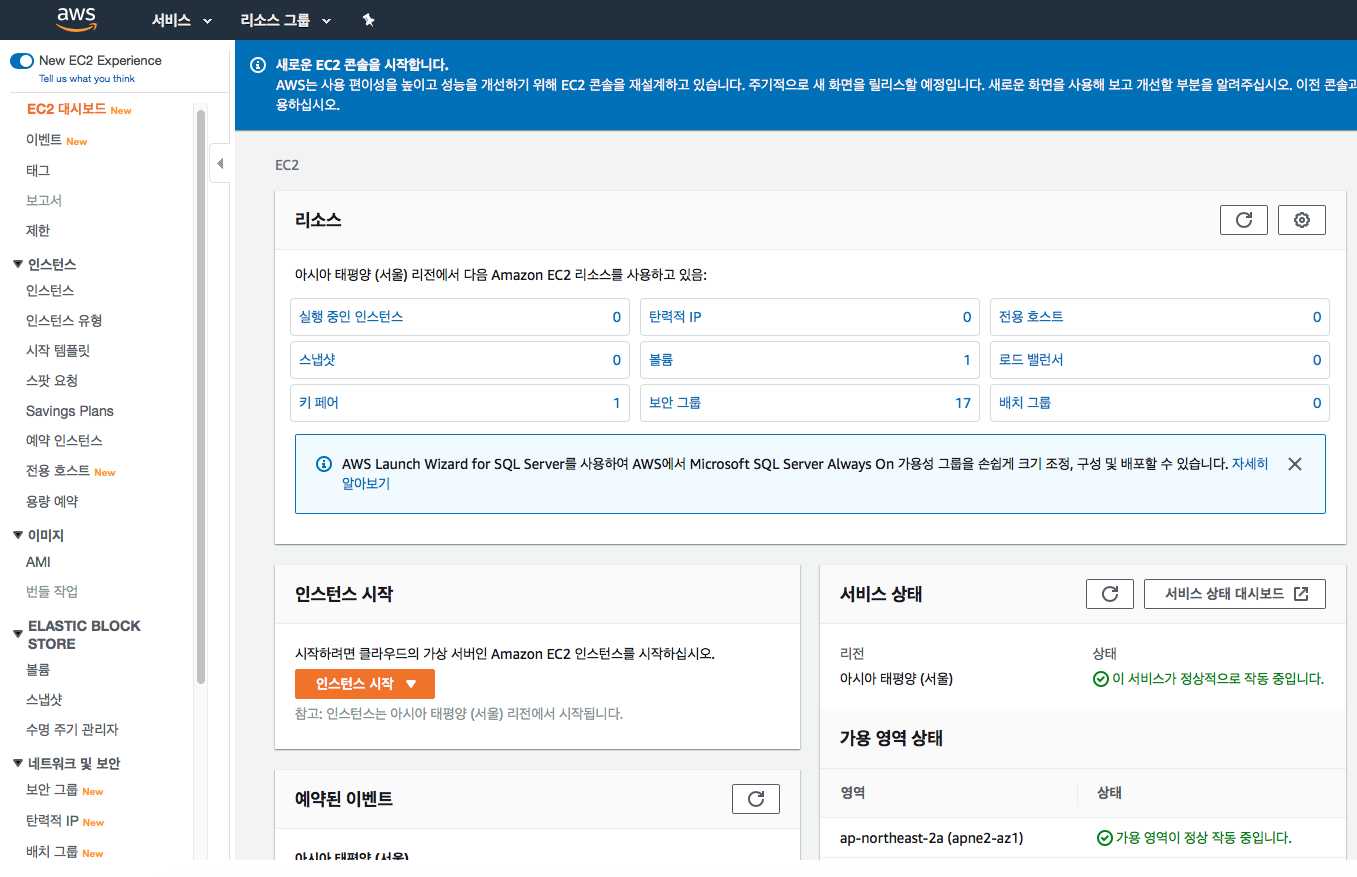Open 태그 in sidebar
Image resolution: width=1357 pixels, height=877 pixels.
38,171
